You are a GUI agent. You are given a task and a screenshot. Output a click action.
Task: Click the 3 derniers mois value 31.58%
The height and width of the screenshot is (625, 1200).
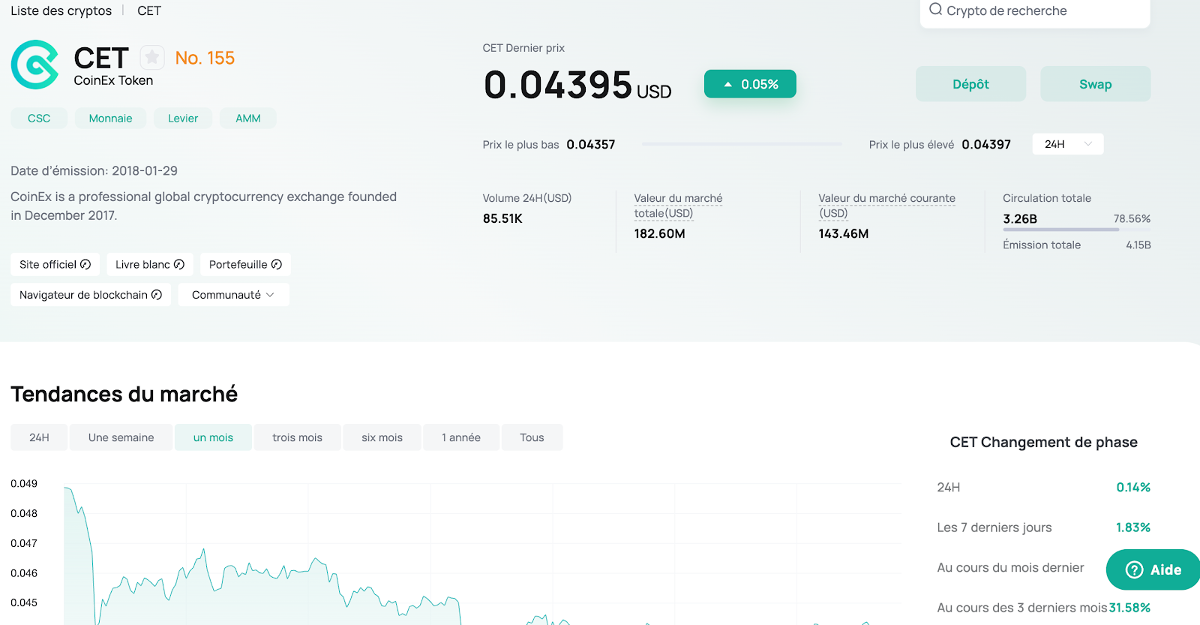pyautogui.click(x=1130, y=607)
